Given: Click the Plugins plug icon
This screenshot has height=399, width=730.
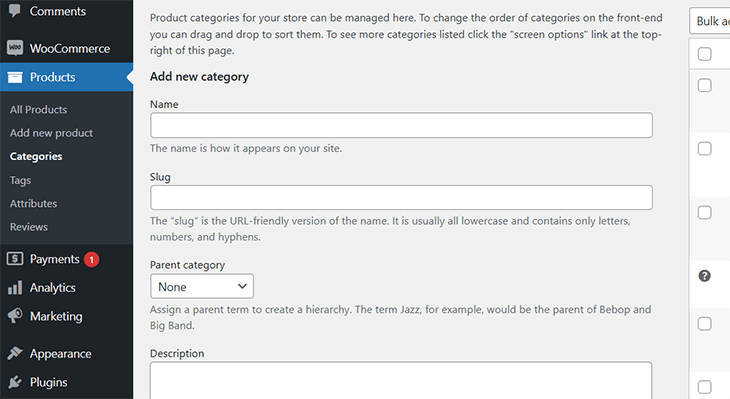Looking at the screenshot, I should [15, 382].
